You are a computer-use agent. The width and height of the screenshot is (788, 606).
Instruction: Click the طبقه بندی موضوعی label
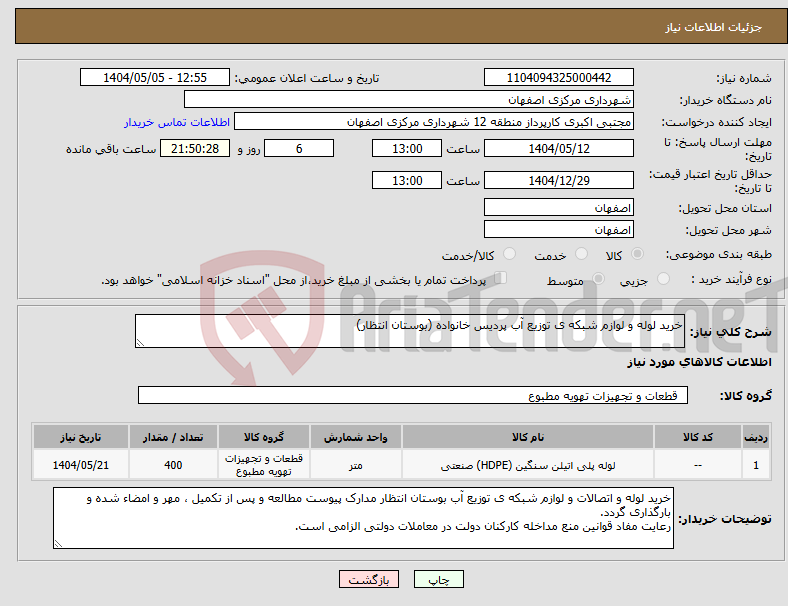click(719, 254)
